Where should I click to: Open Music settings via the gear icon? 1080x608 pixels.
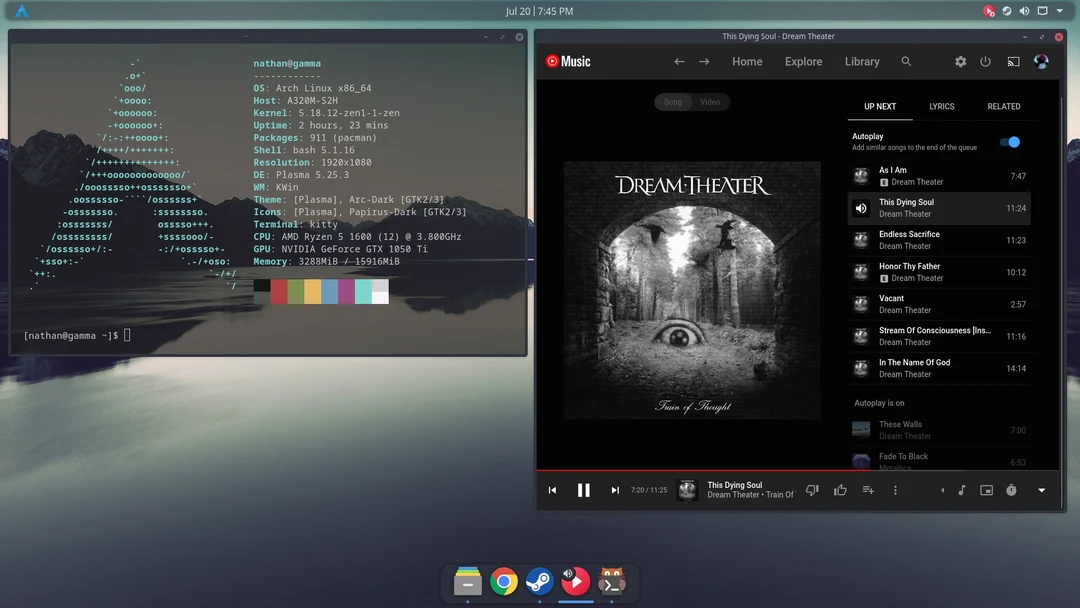pos(960,61)
